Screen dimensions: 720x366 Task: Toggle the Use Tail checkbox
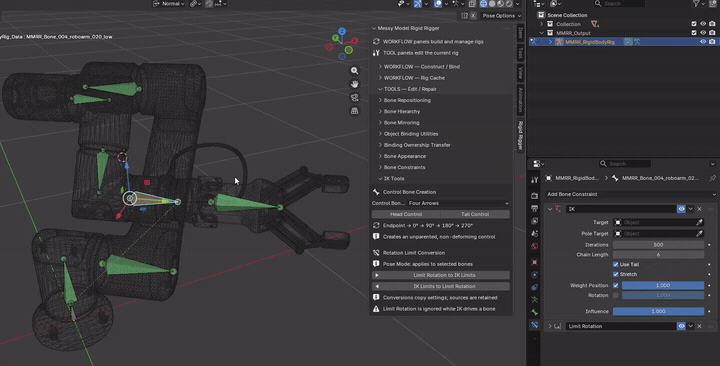616,265
